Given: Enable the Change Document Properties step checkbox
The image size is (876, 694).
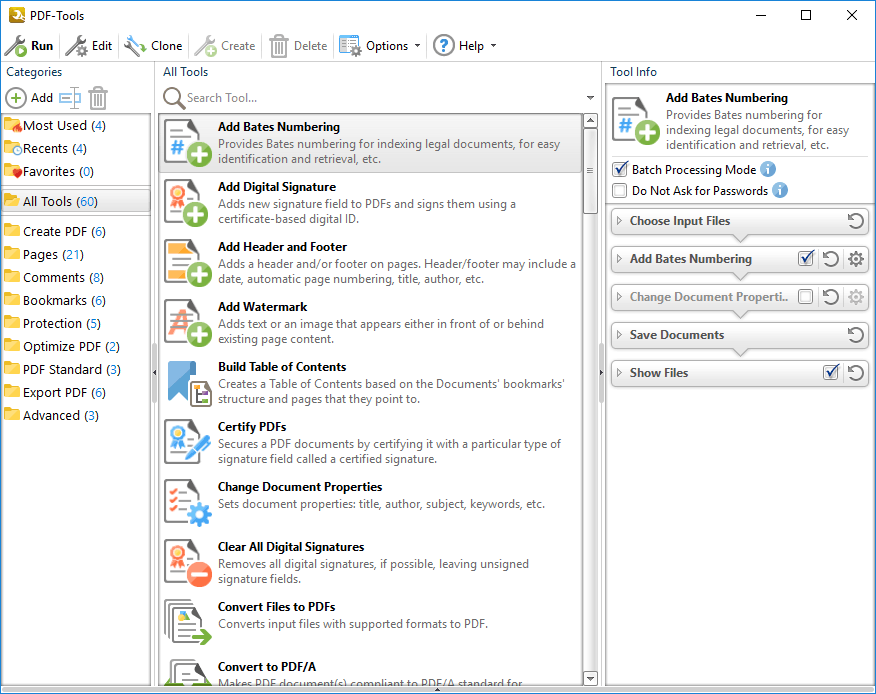Looking at the screenshot, I should pyautogui.click(x=806, y=297).
